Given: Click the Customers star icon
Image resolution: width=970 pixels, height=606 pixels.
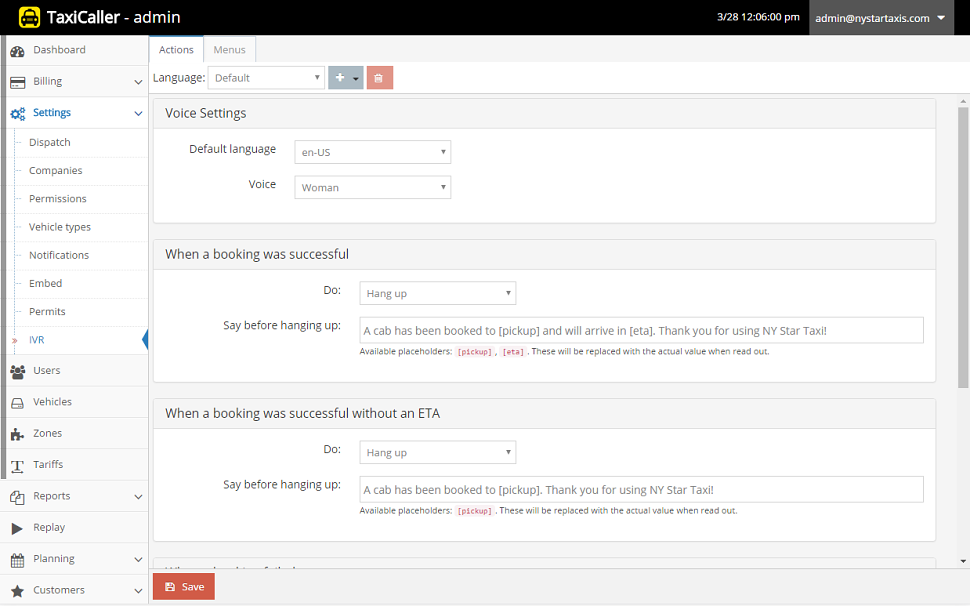Looking at the screenshot, I should (x=17, y=589).
